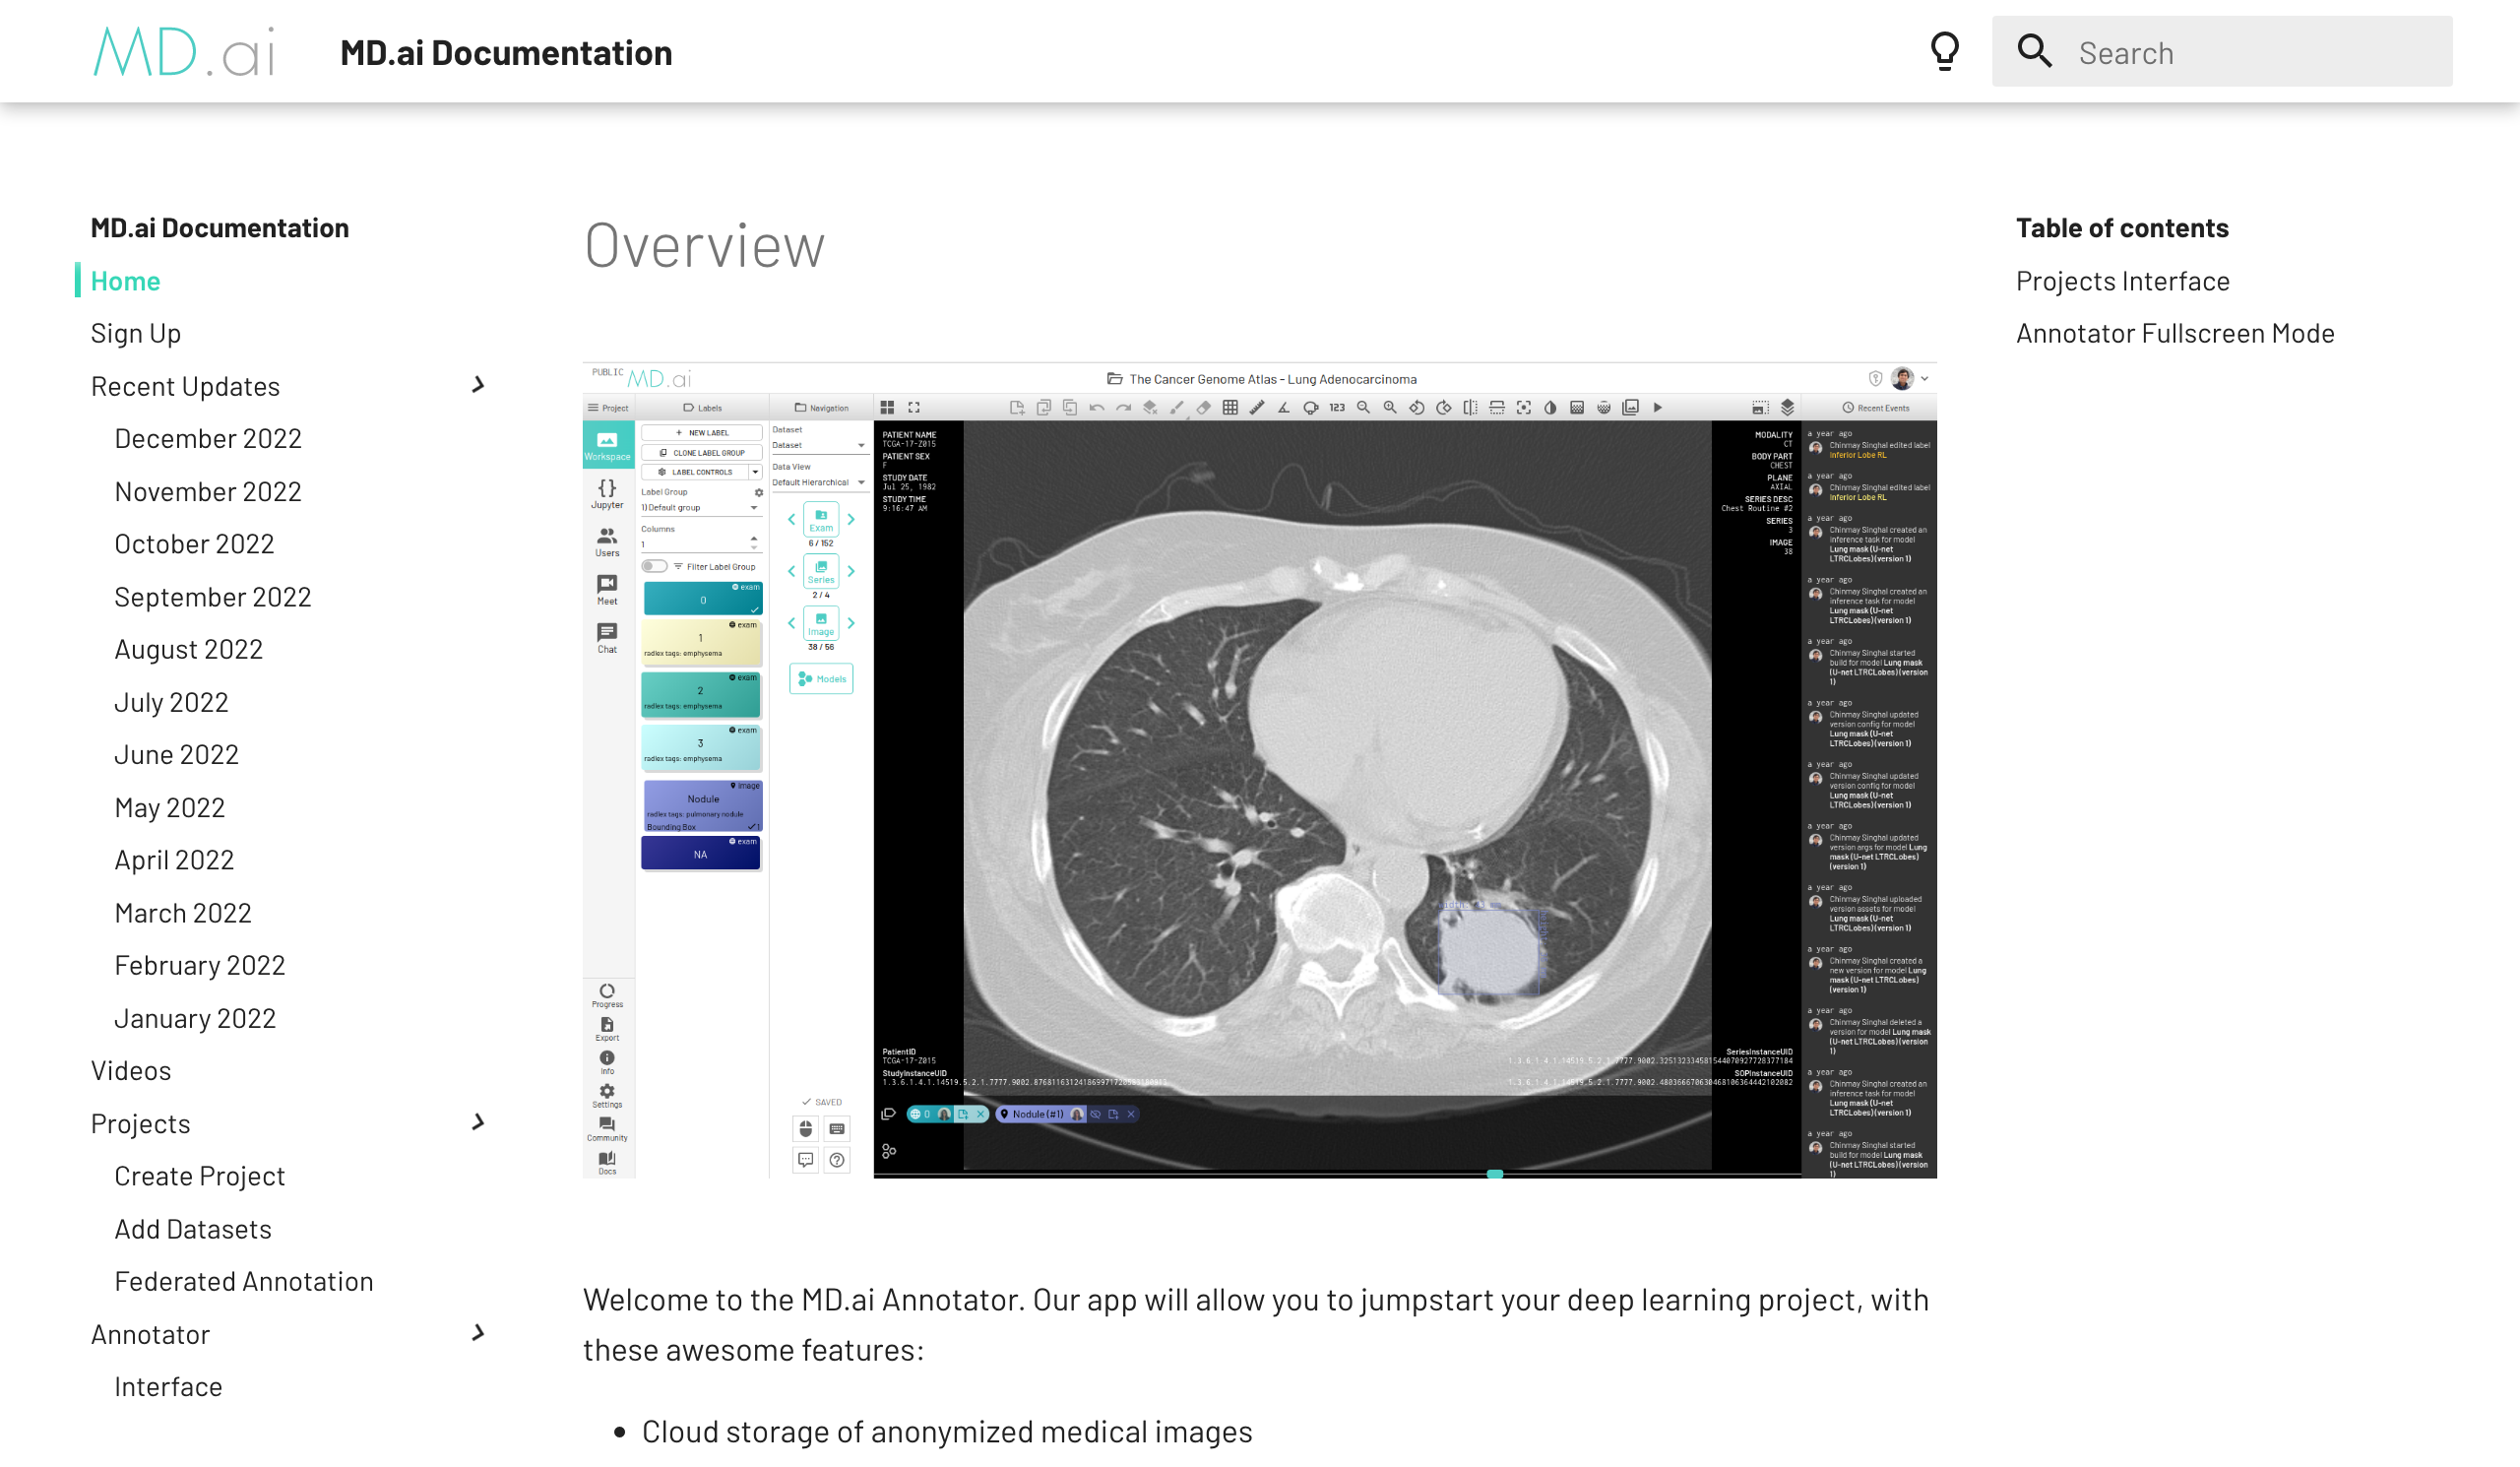
Task: Jump to Annotator Fullscreen Mode section
Action: coord(2175,334)
